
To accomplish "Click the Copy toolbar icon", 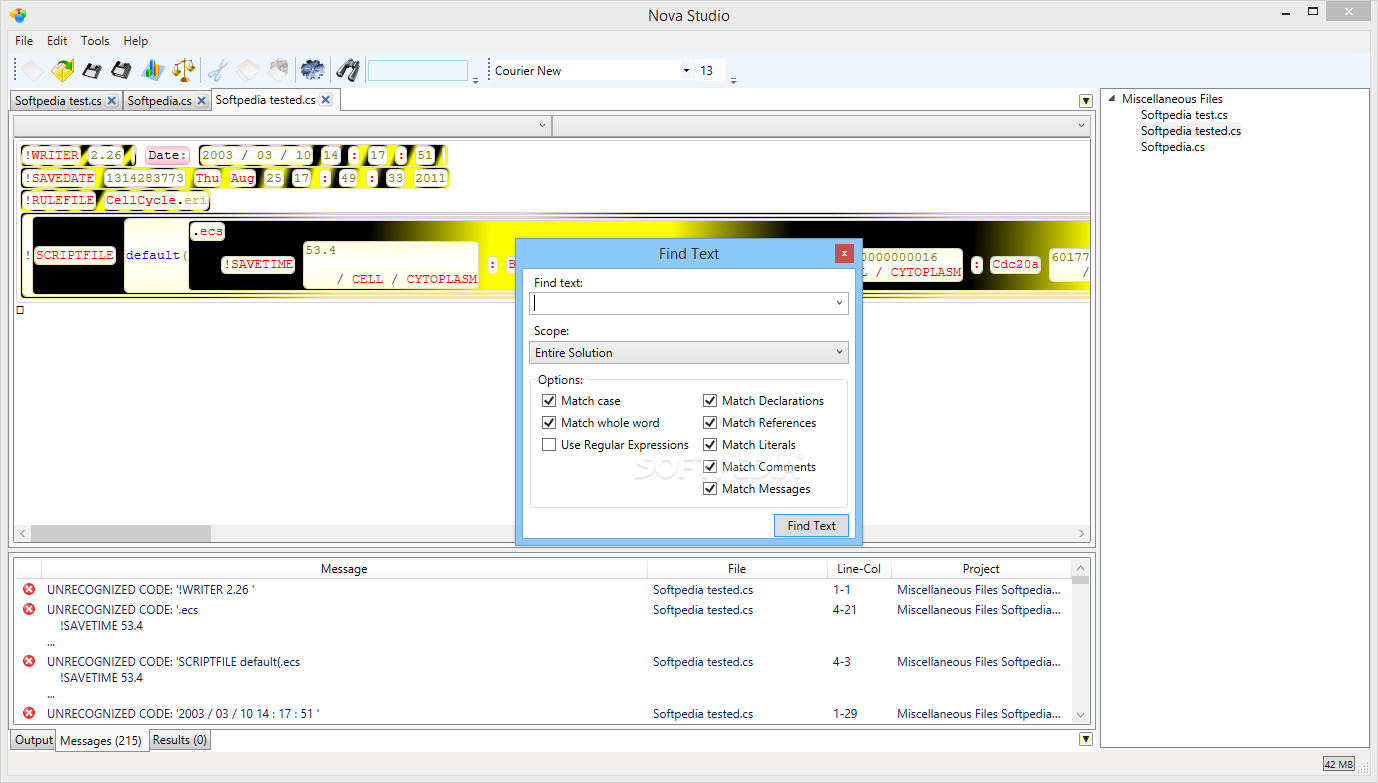I will coord(247,70).
